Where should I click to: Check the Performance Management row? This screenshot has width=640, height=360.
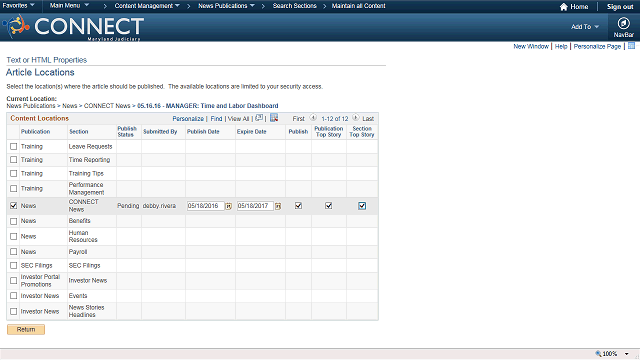pos(13,189)
